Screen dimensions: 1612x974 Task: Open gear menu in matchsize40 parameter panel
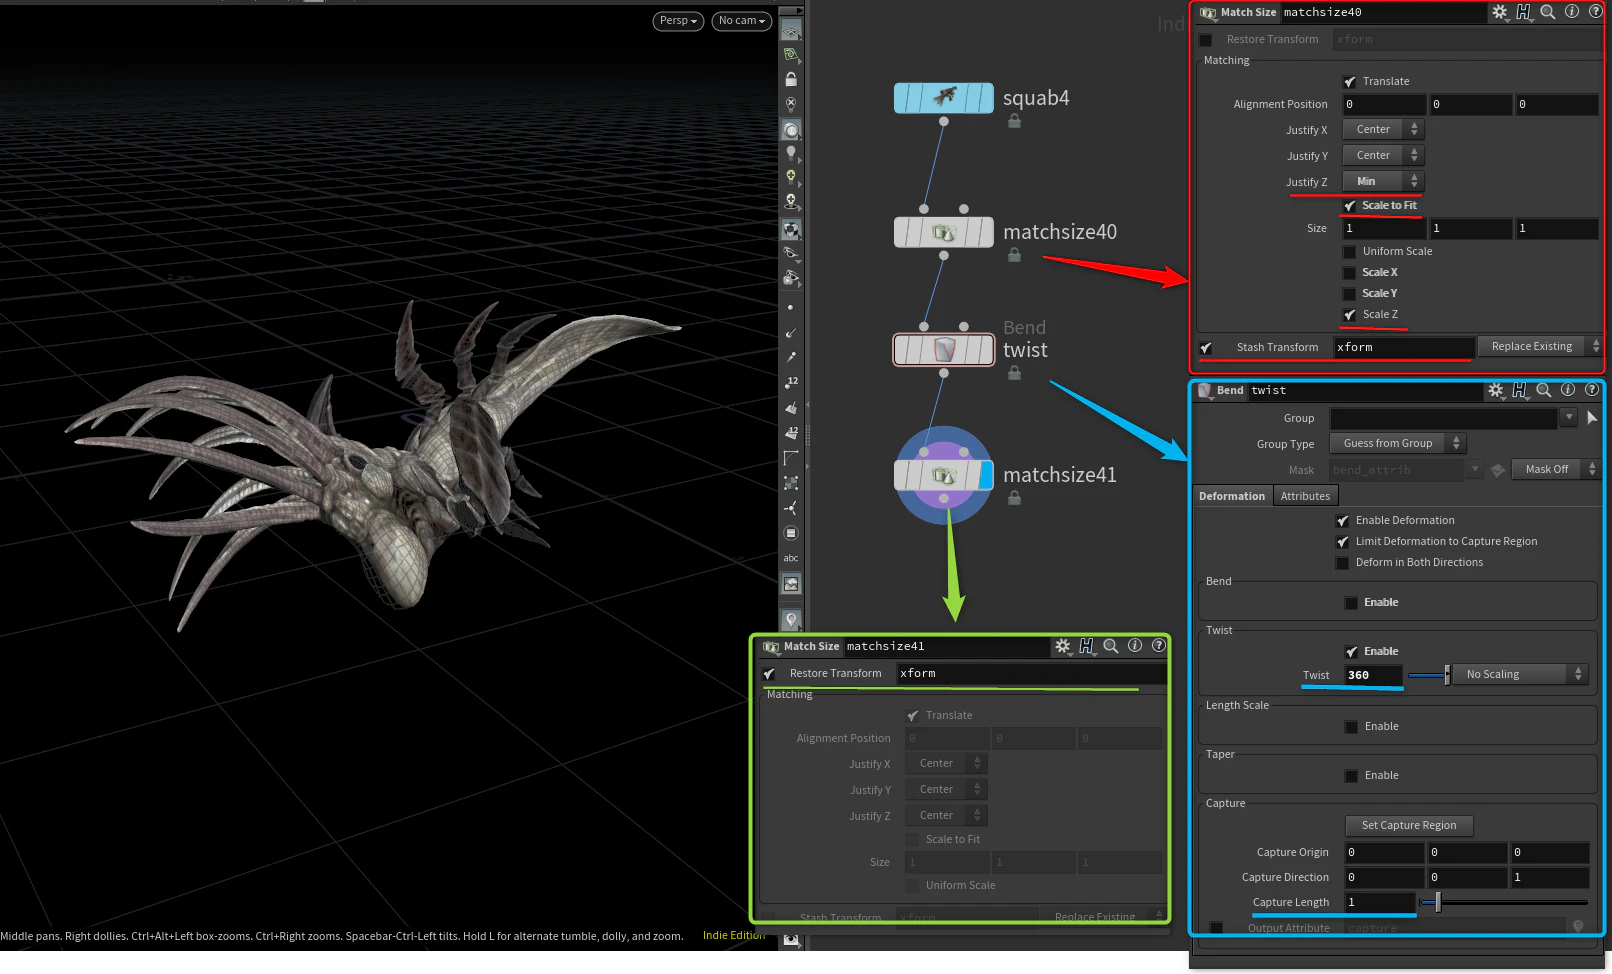(1499, 12)
